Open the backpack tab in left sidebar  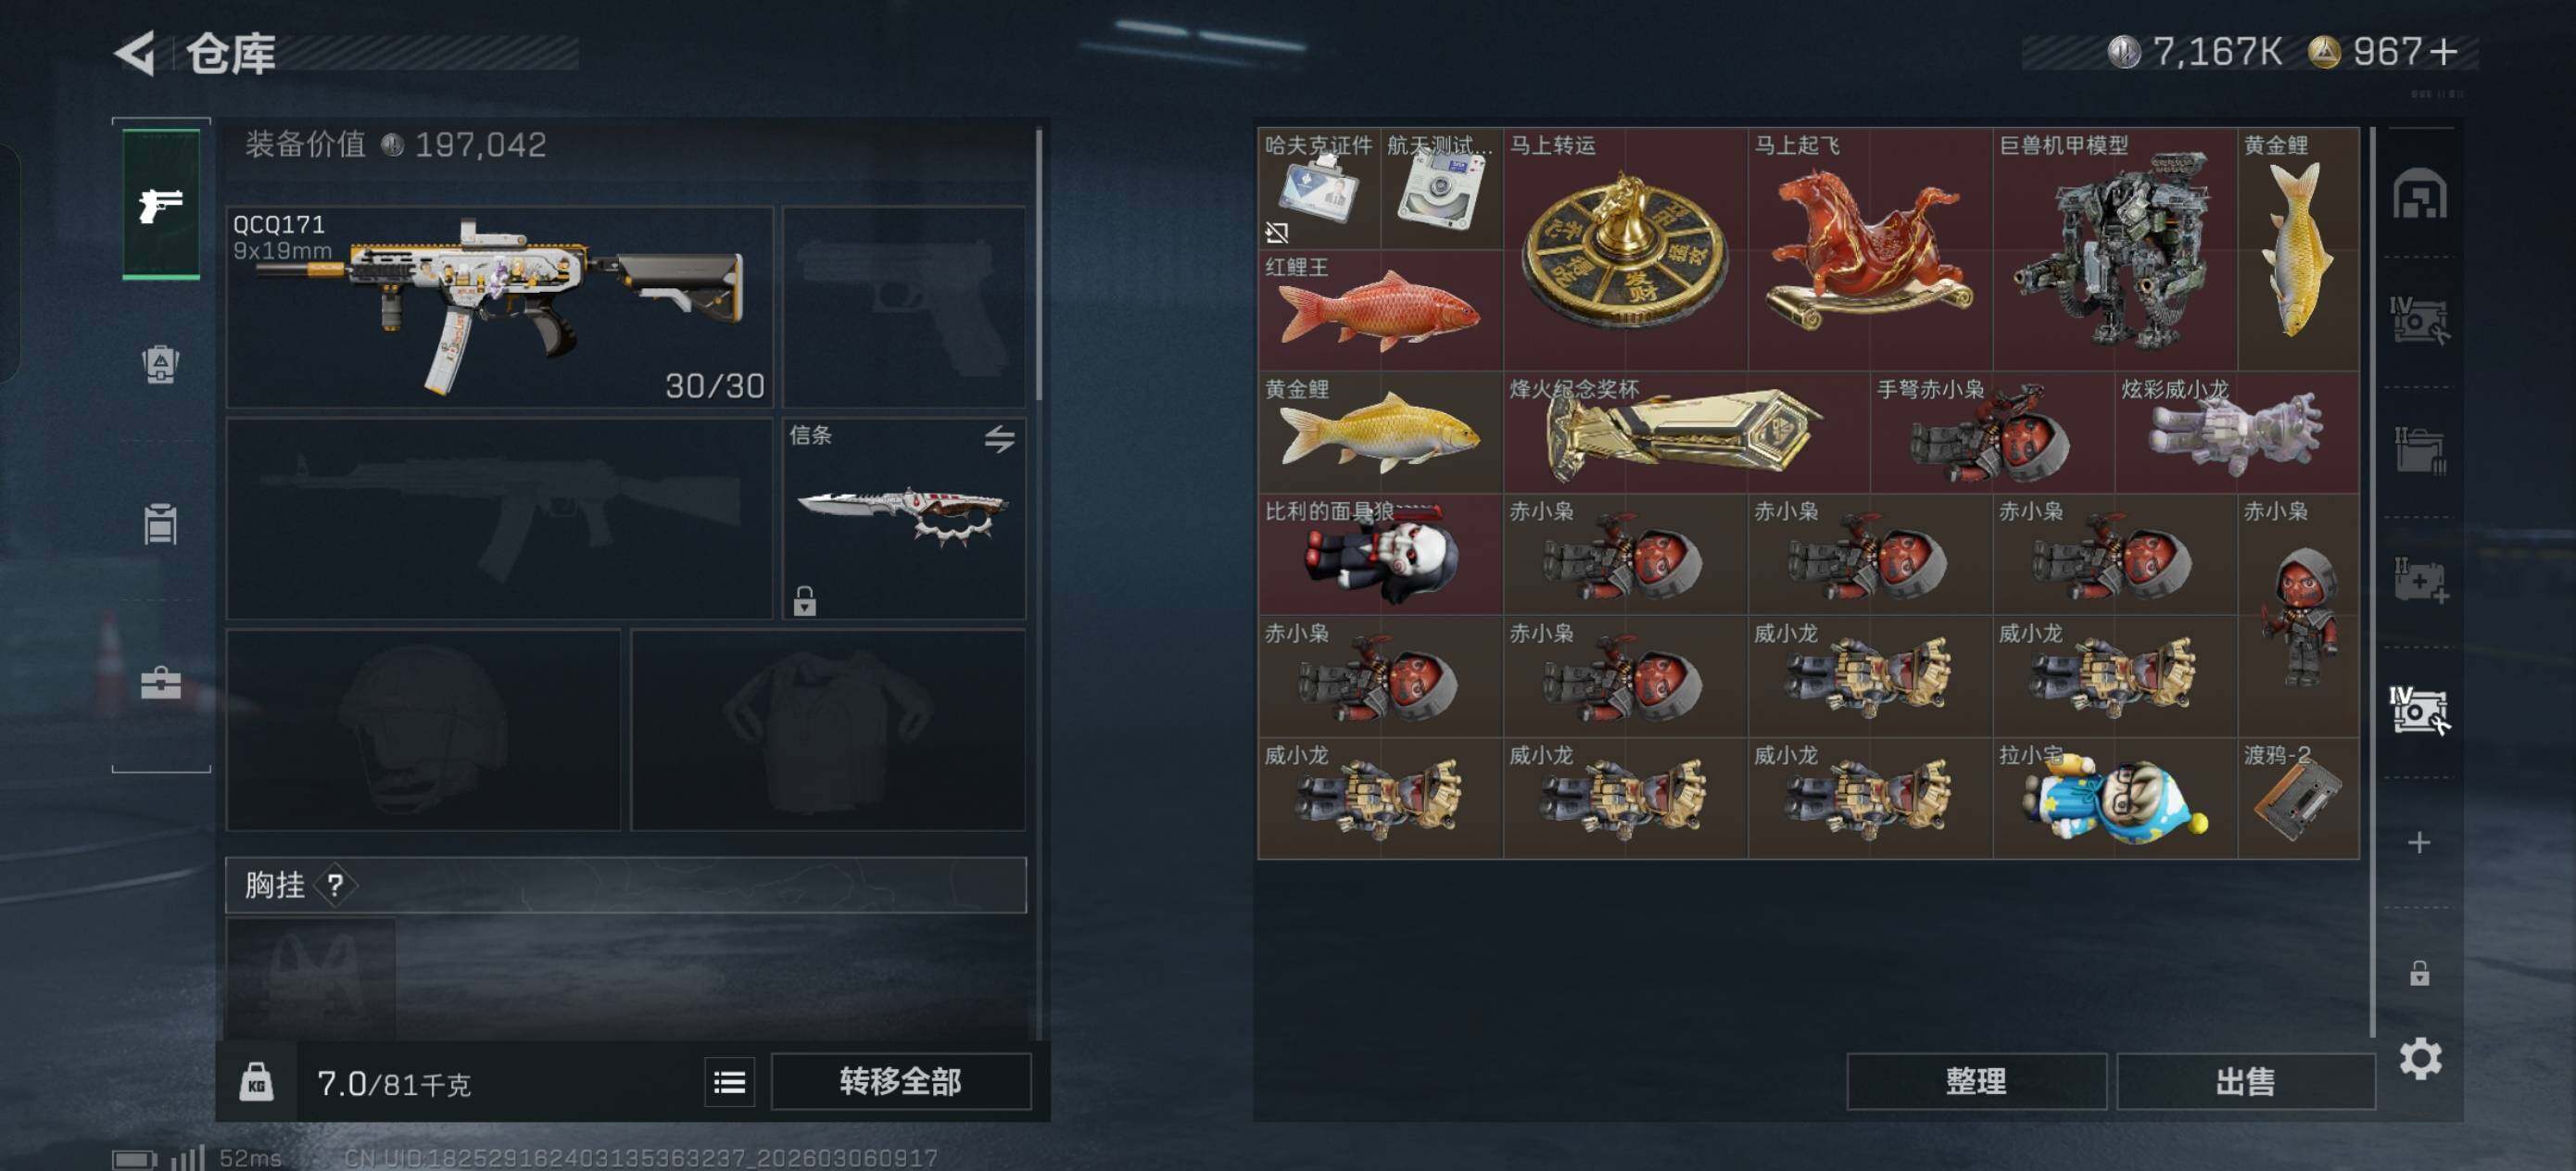[x=160, y=364]
